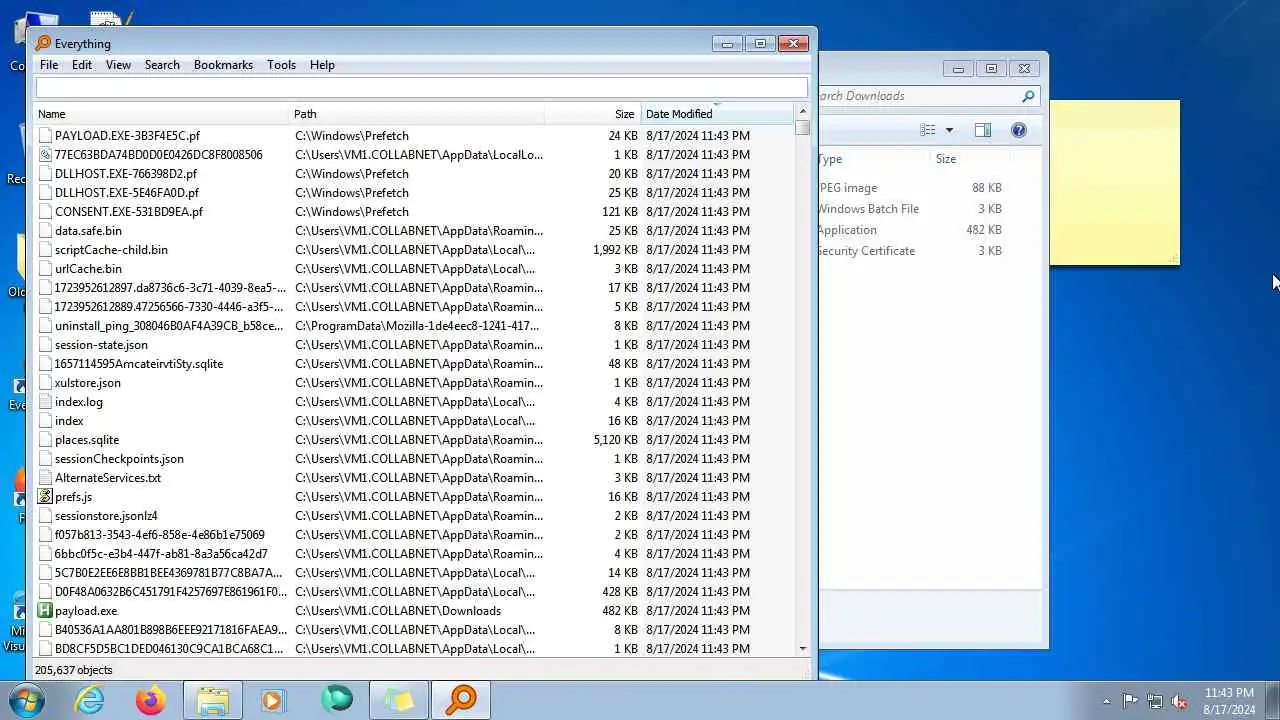Click the change view icon in the Downloads window

[928, 130]
